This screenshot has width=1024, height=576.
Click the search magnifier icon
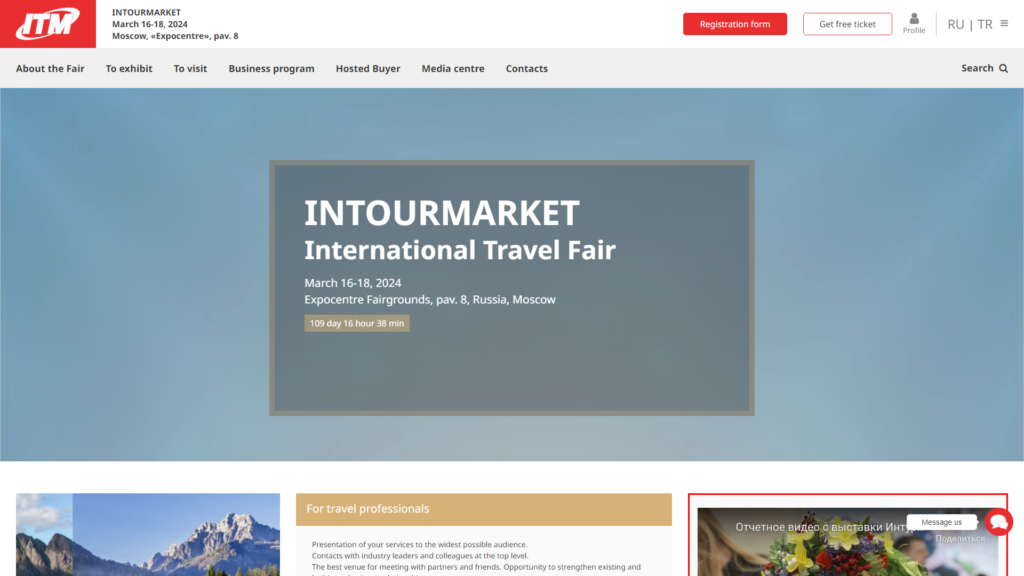pos(1004,69)
